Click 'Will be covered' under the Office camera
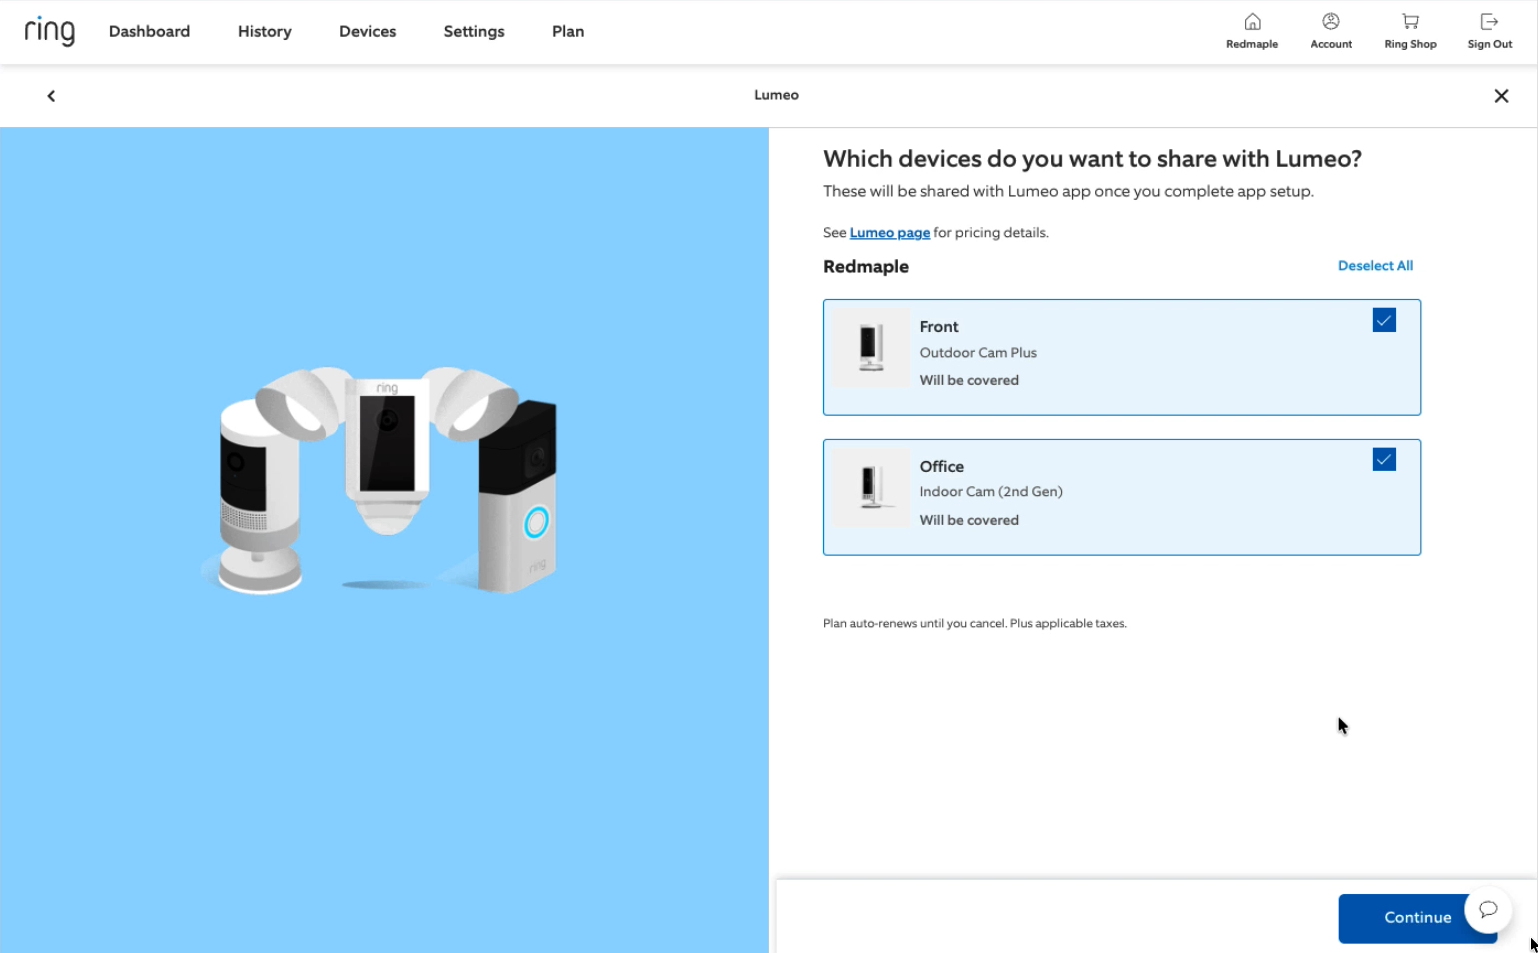This screenshot has height=953, width=1538. [969, 521]
